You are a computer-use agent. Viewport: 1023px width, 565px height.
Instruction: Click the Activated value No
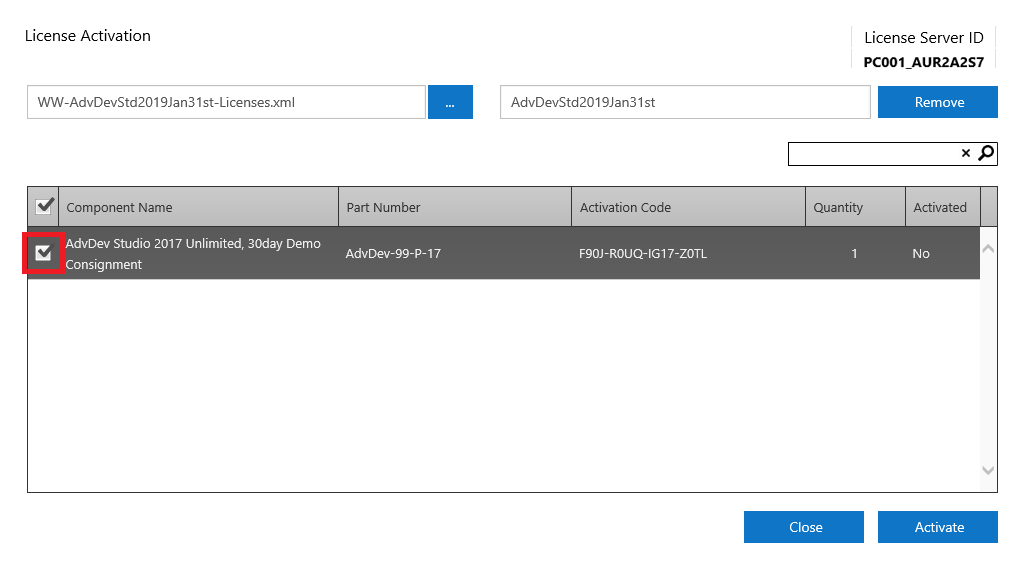tap(921, 254)
